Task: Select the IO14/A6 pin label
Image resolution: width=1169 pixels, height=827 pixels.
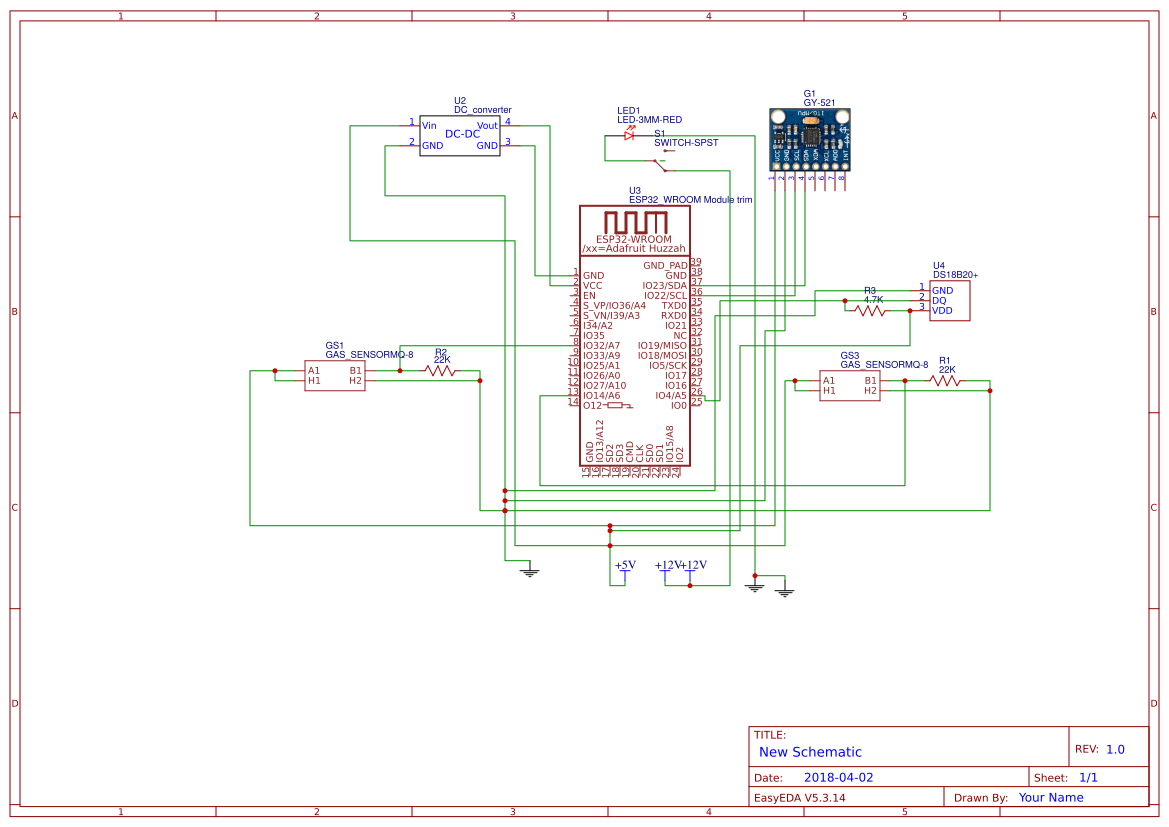Action: pyautogui.click(x=601, y=396)
